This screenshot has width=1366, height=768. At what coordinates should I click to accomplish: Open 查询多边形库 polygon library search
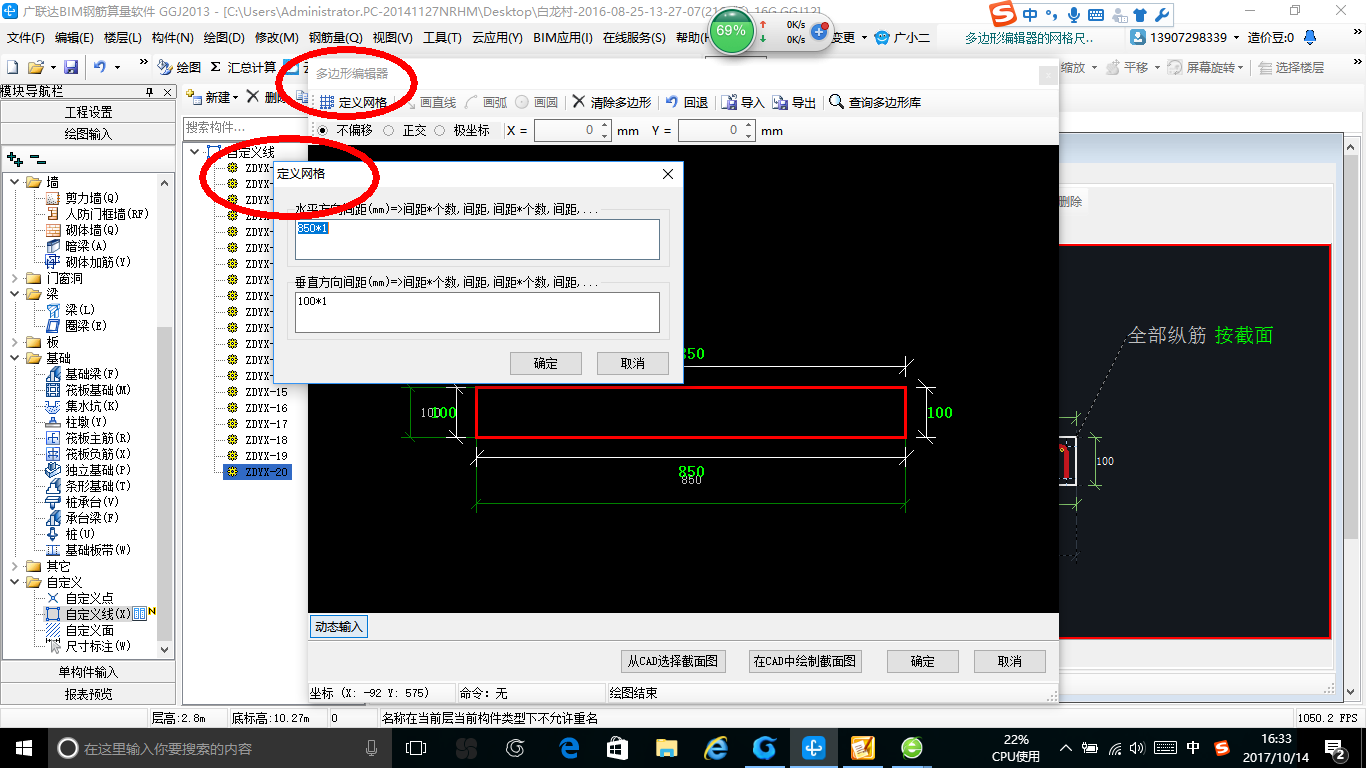click(875, 102)
